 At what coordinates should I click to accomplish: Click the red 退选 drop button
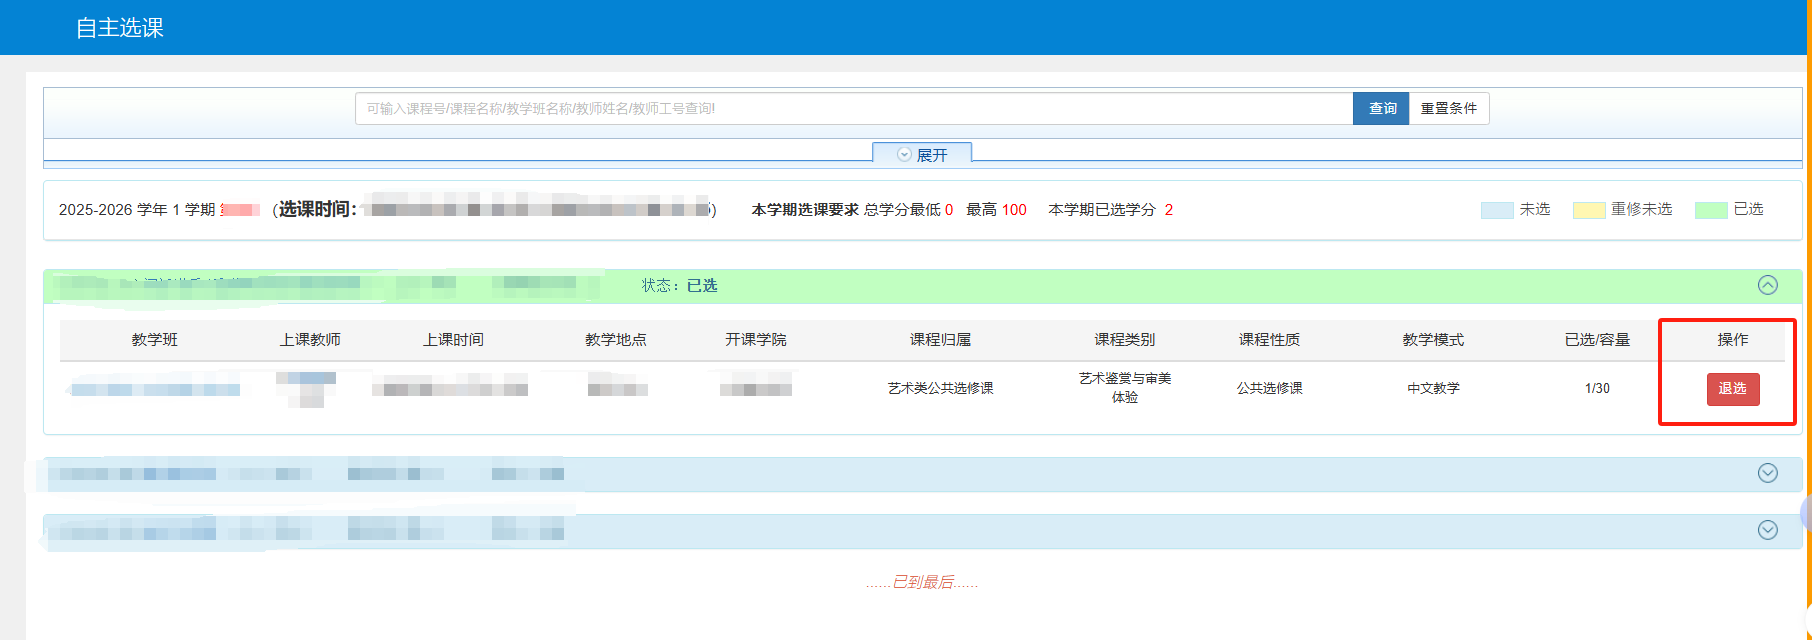[x=1732, y=389]
